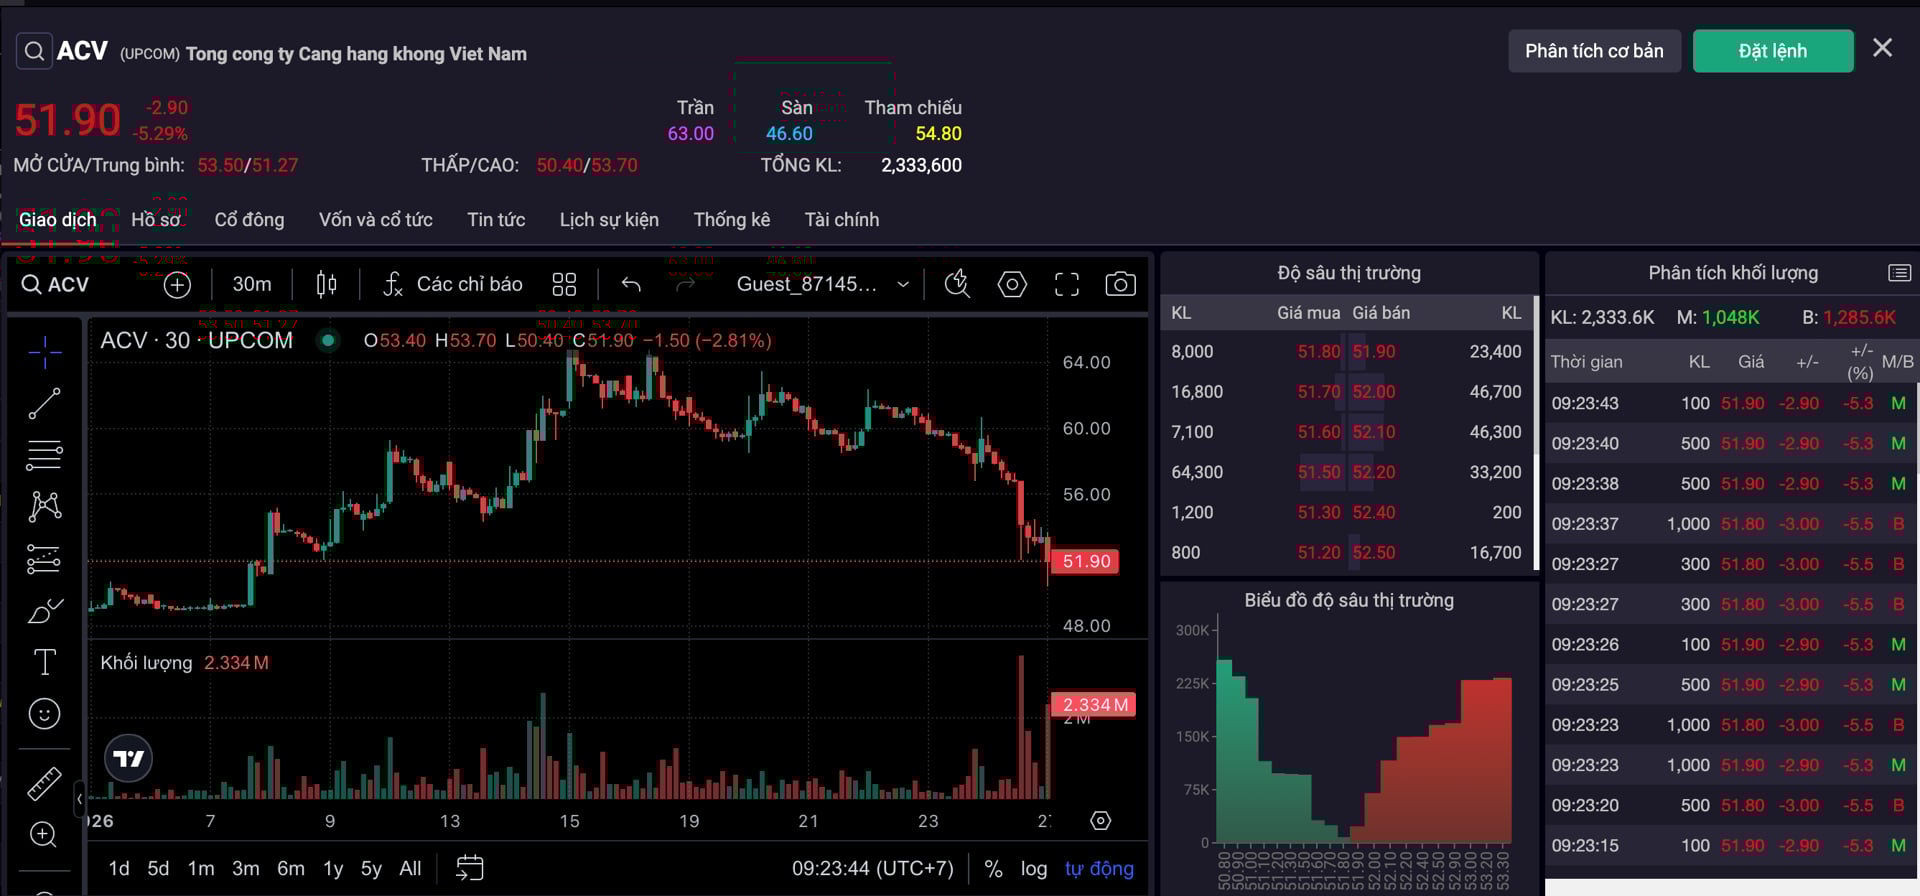Toggle percent scale on the chart
Screen dimensions: 1920x896
pos(993,868)
